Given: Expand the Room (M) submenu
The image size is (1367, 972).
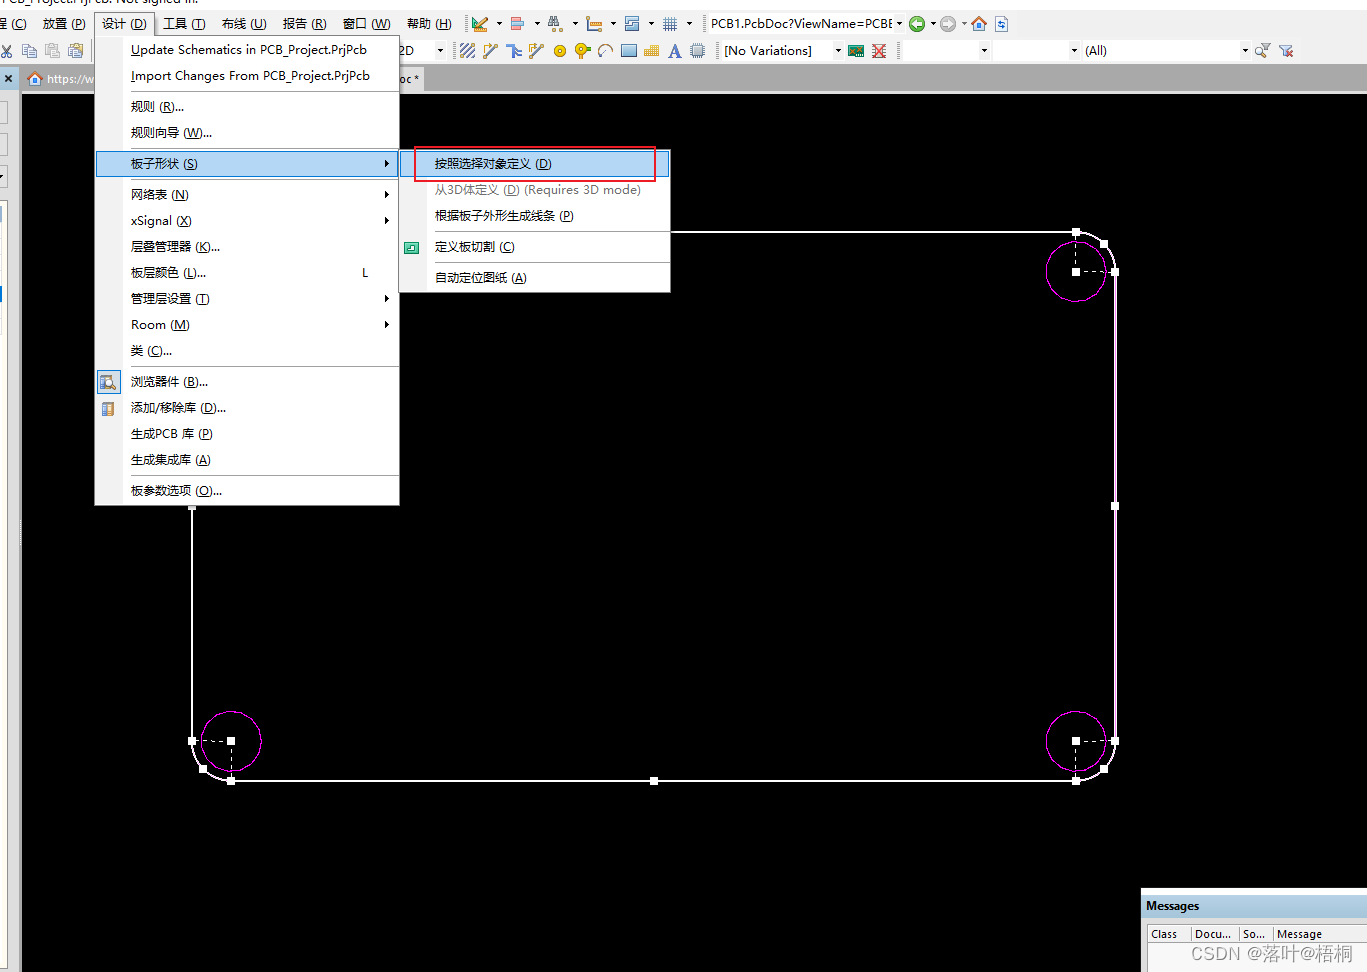Looking at the screenshot, I should click(247, 325).
